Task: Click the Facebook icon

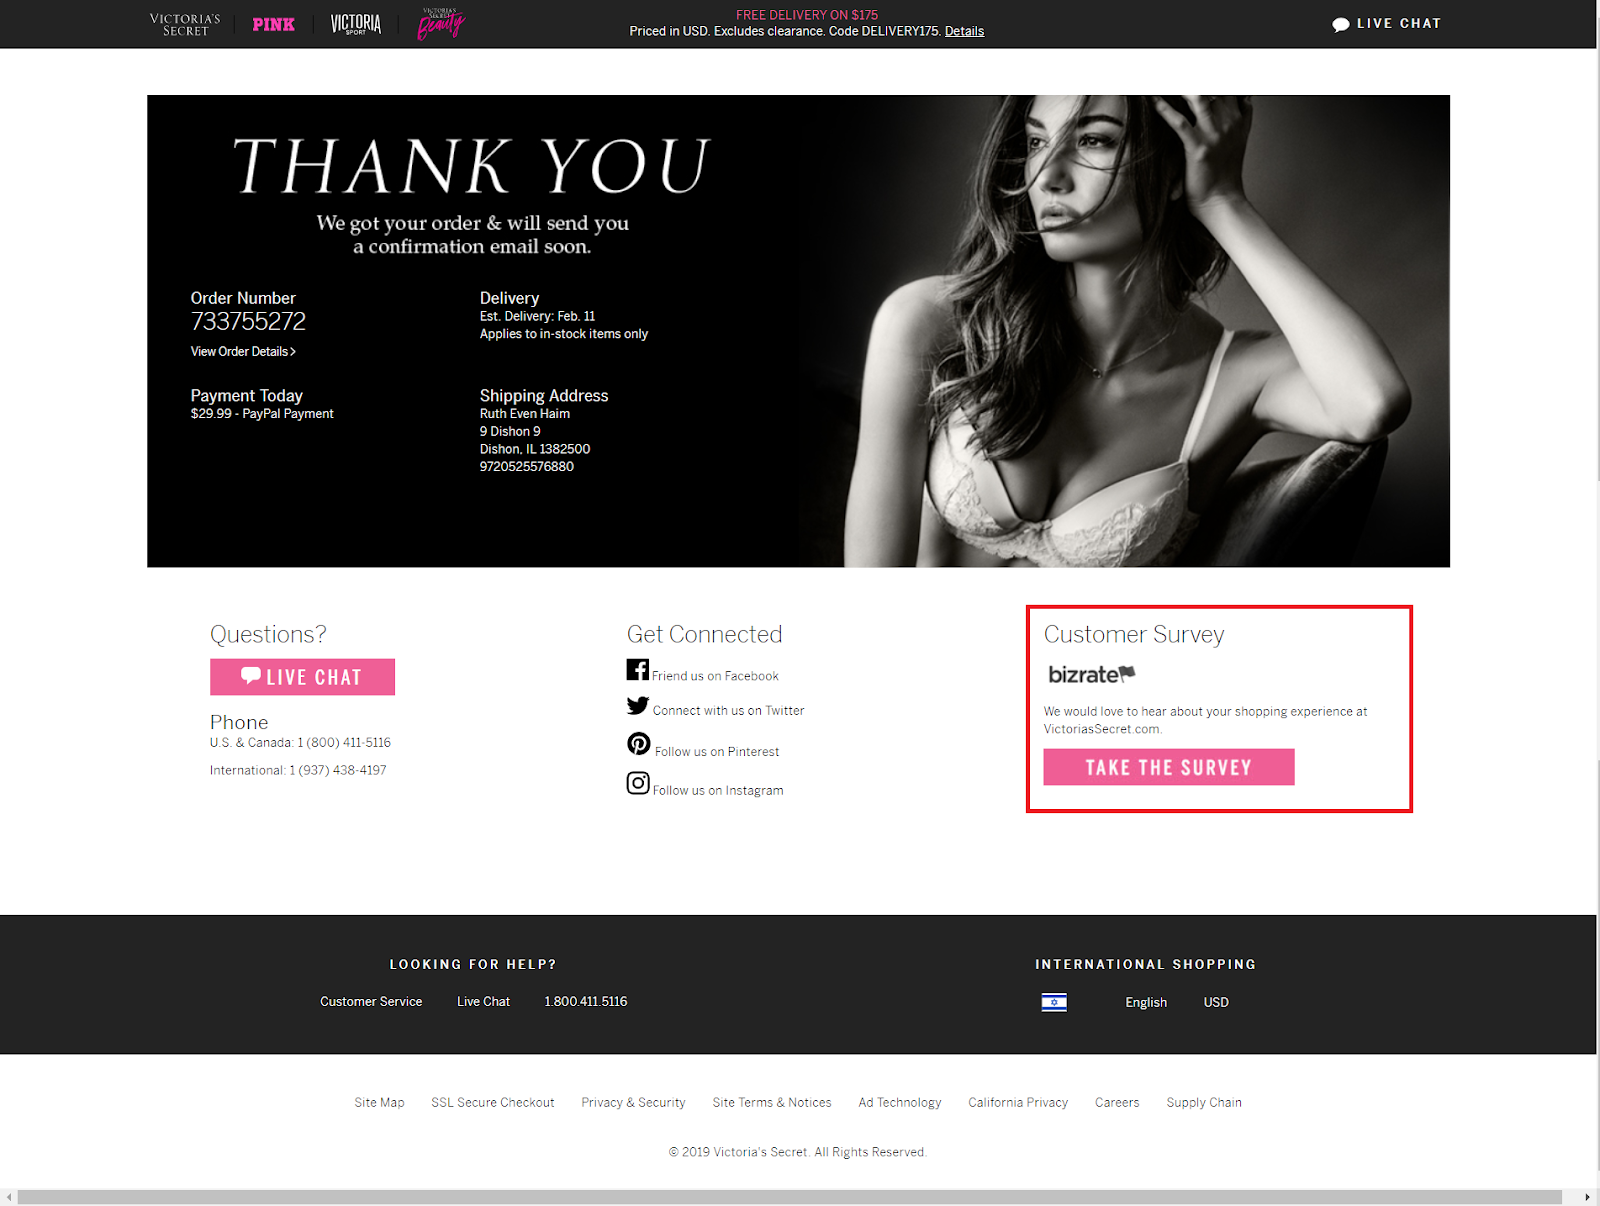Action: coord(638,669)
